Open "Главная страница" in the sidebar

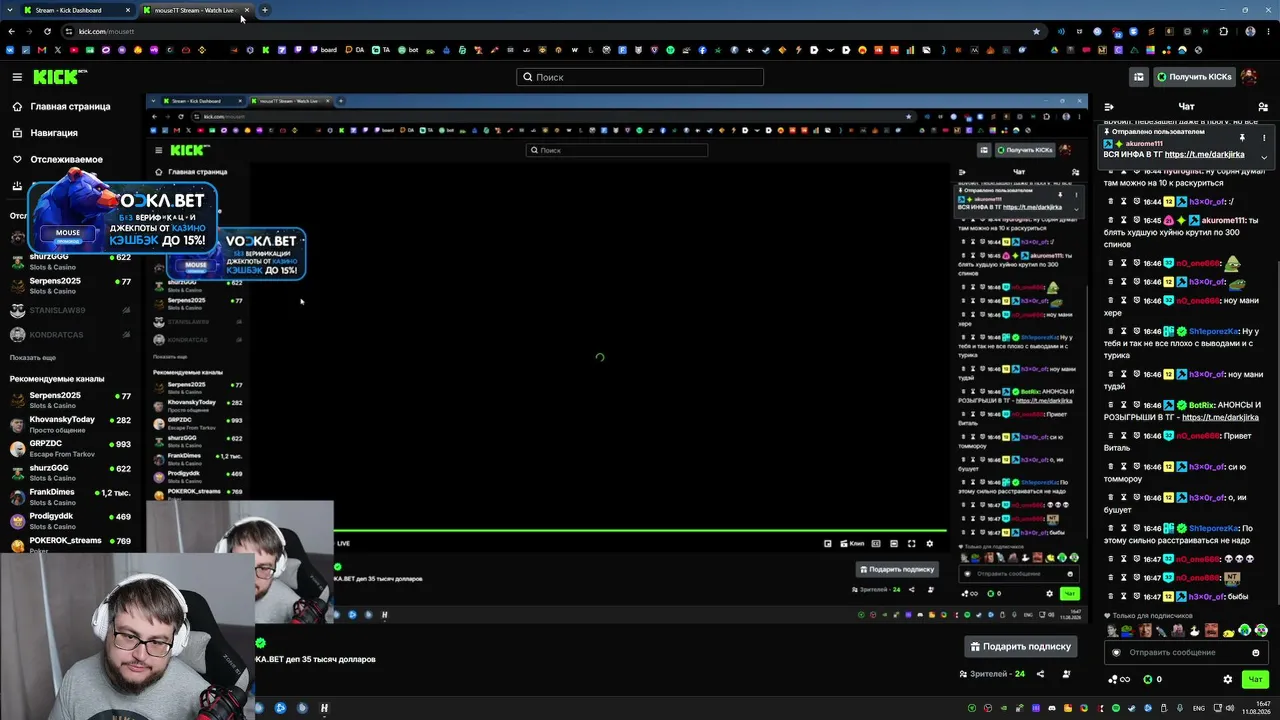[x=61, y=106]
